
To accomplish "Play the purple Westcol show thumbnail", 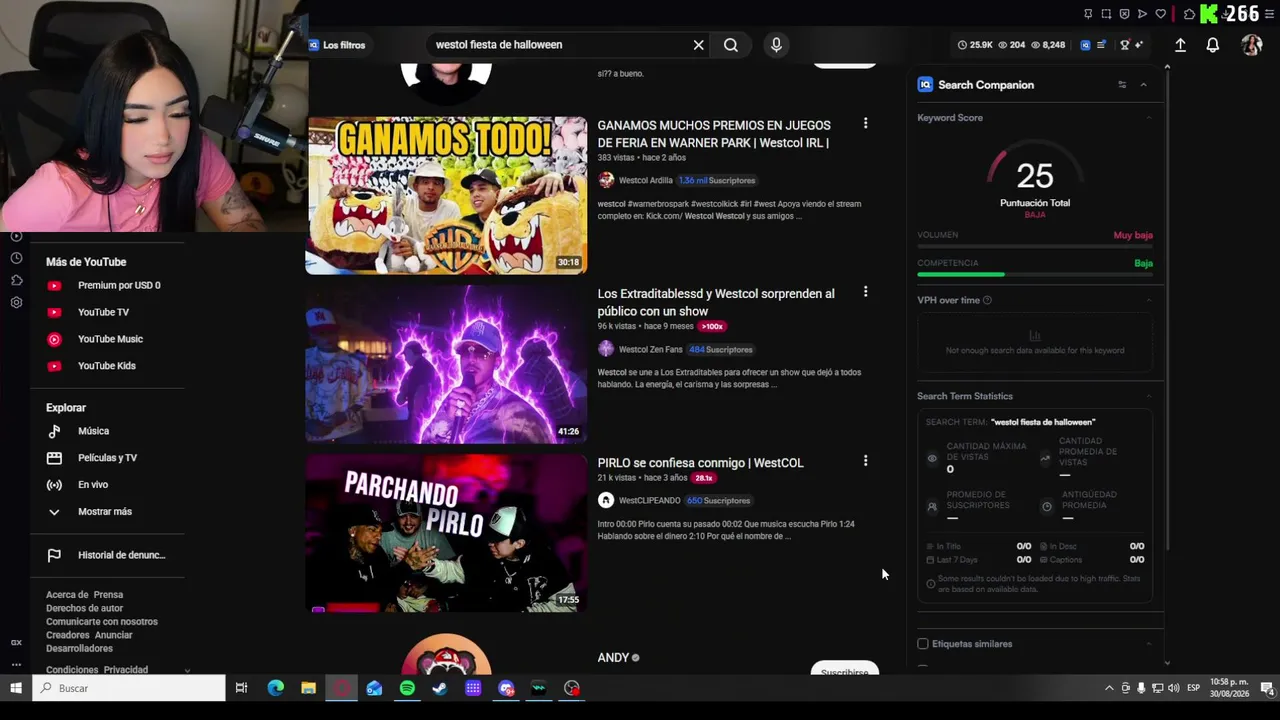I will click(446, 364).
